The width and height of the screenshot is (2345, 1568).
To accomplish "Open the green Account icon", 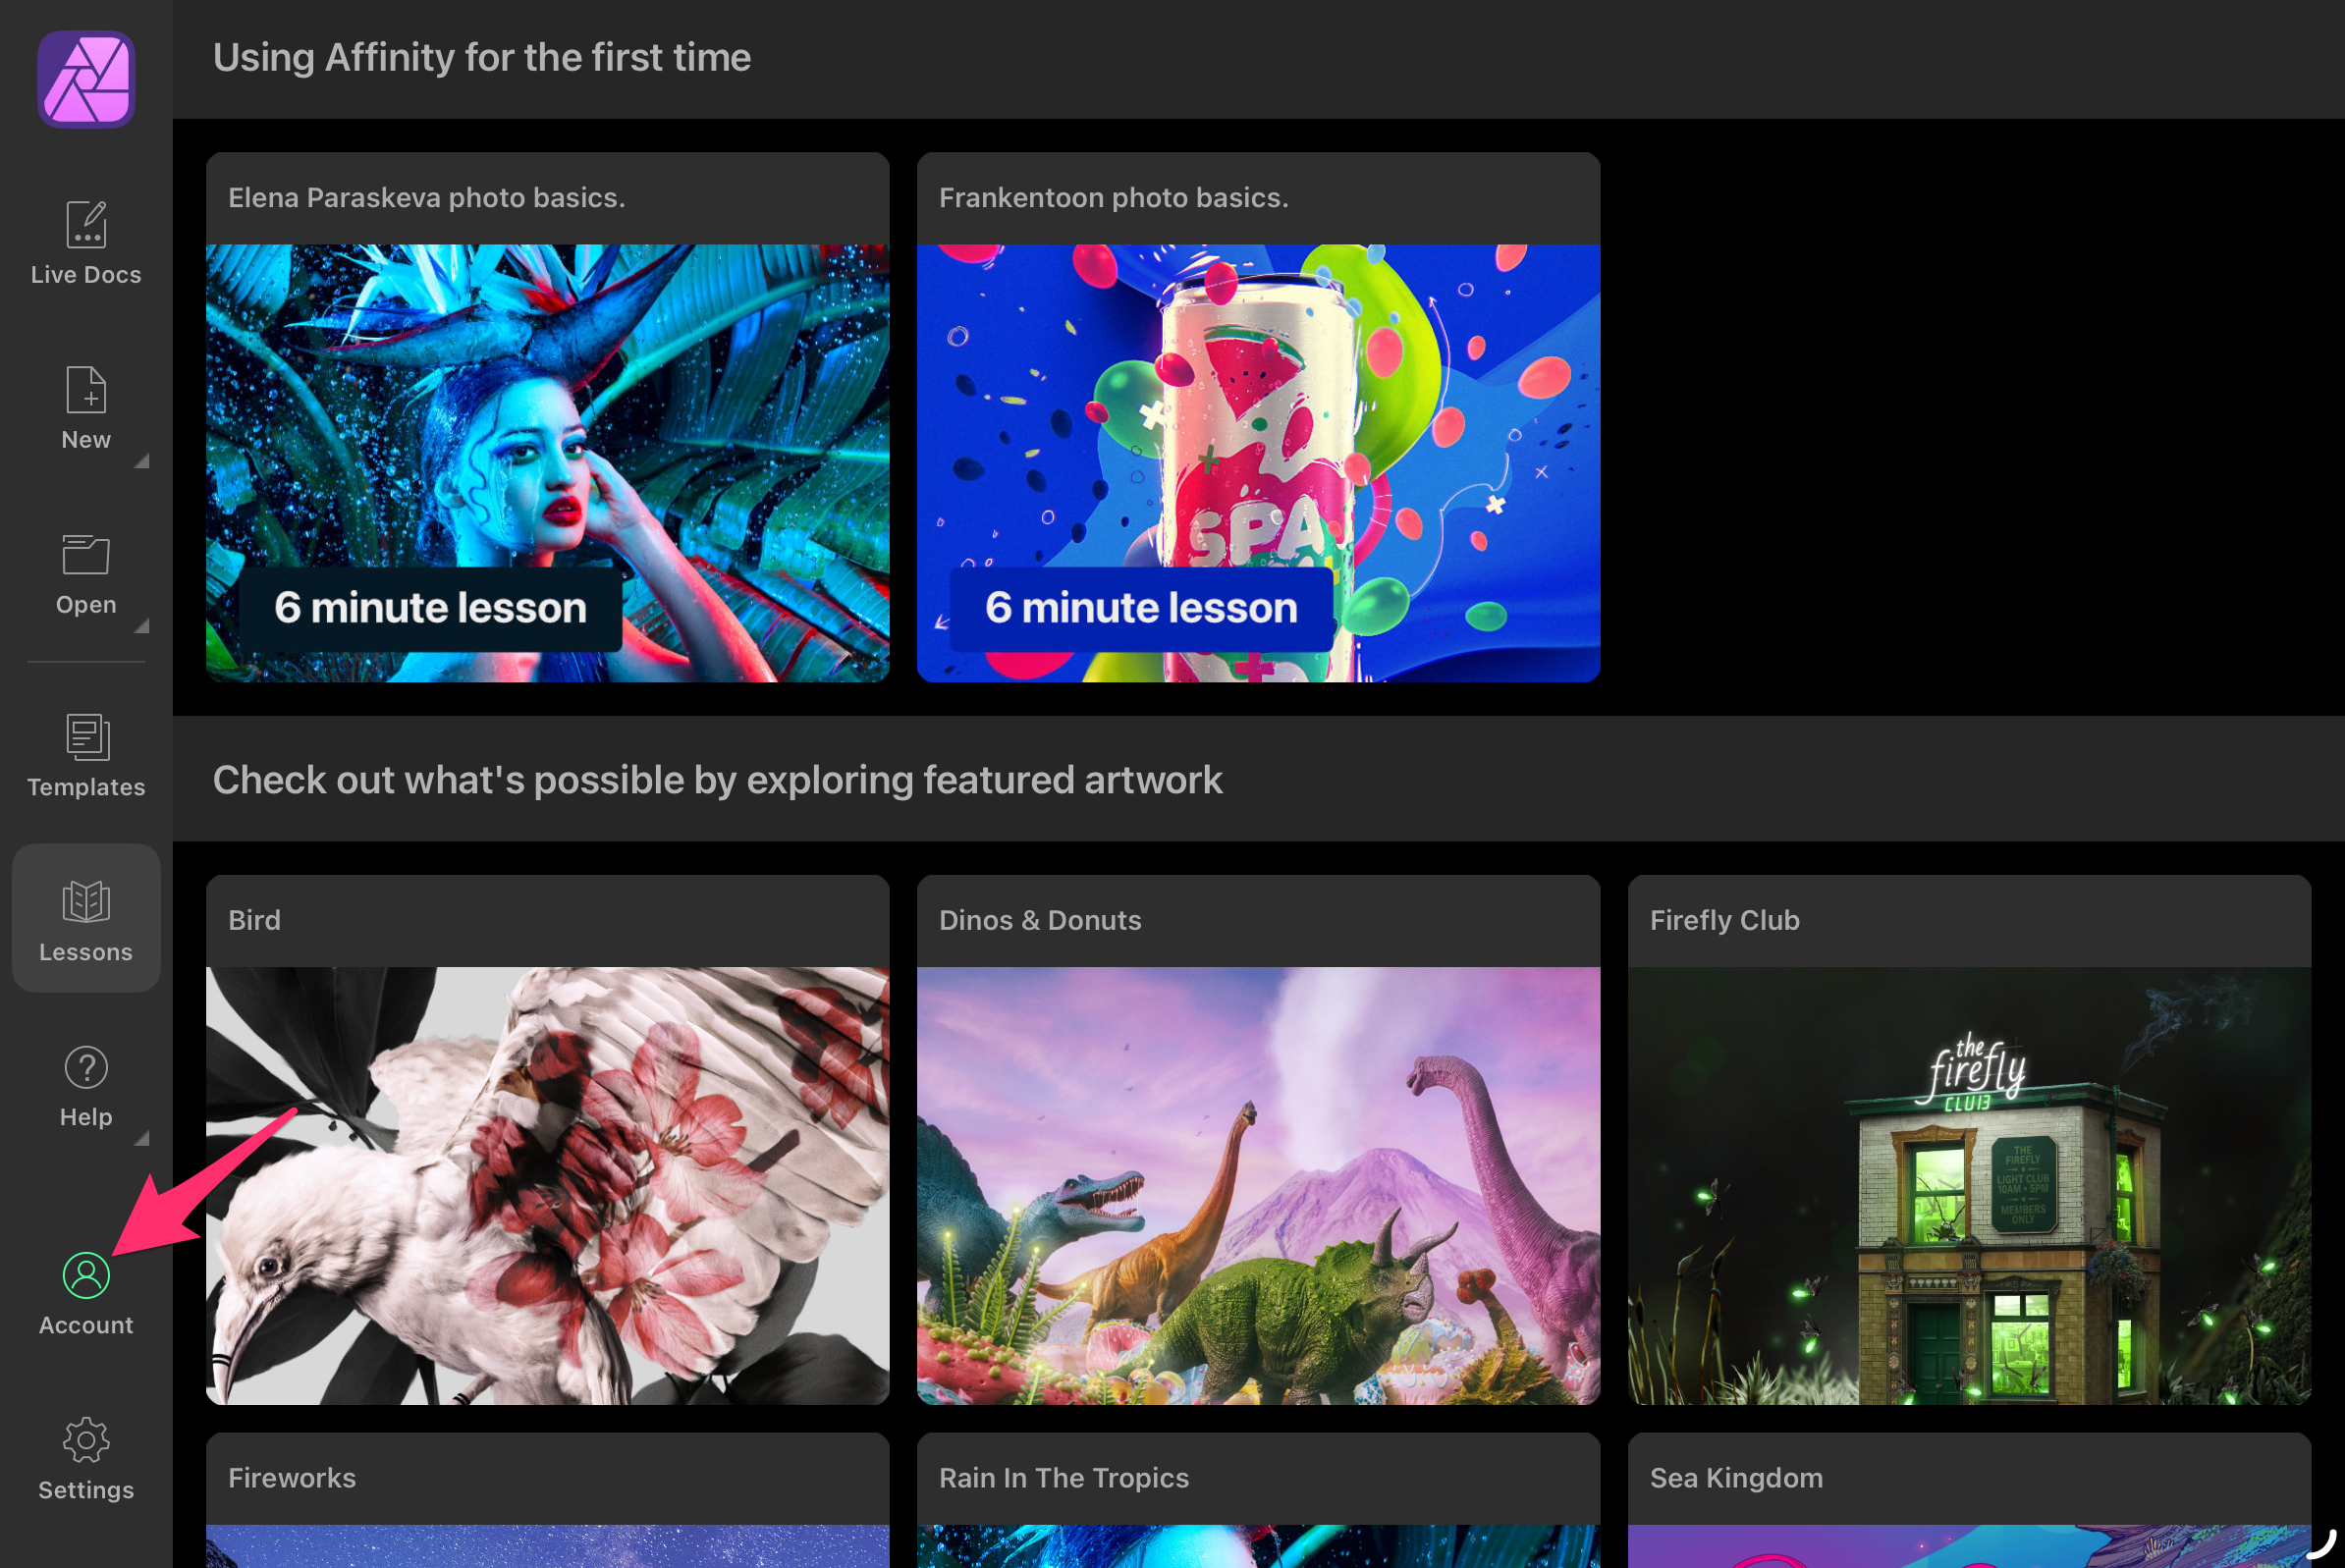I will click(x=86, y=1276).
